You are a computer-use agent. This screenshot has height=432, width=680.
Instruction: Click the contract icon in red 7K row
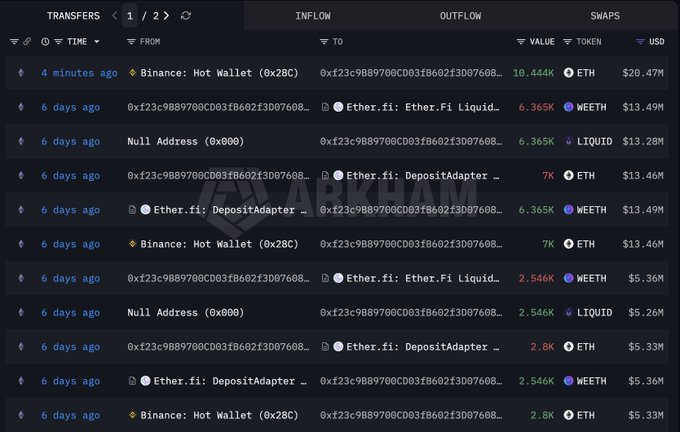point(325,176)
